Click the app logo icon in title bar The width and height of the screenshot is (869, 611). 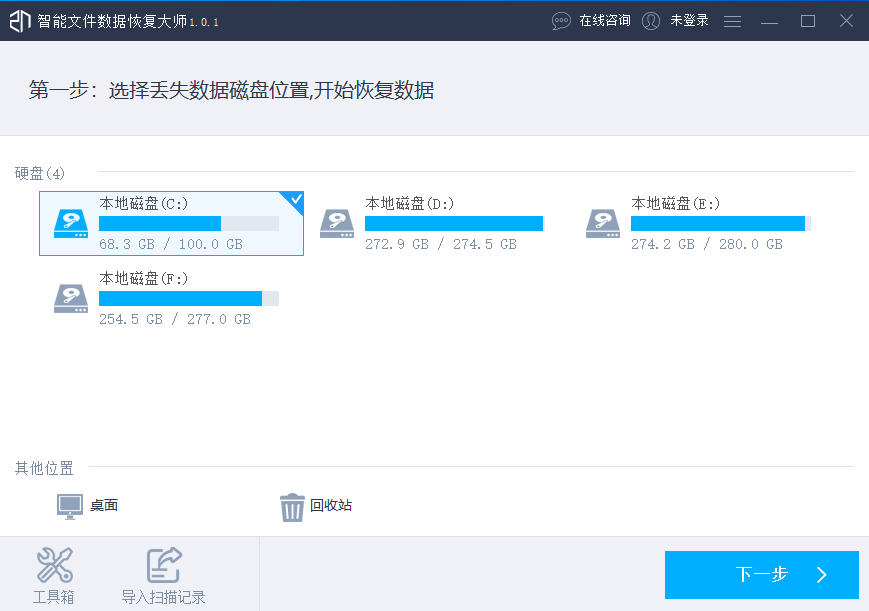[20, 21]
